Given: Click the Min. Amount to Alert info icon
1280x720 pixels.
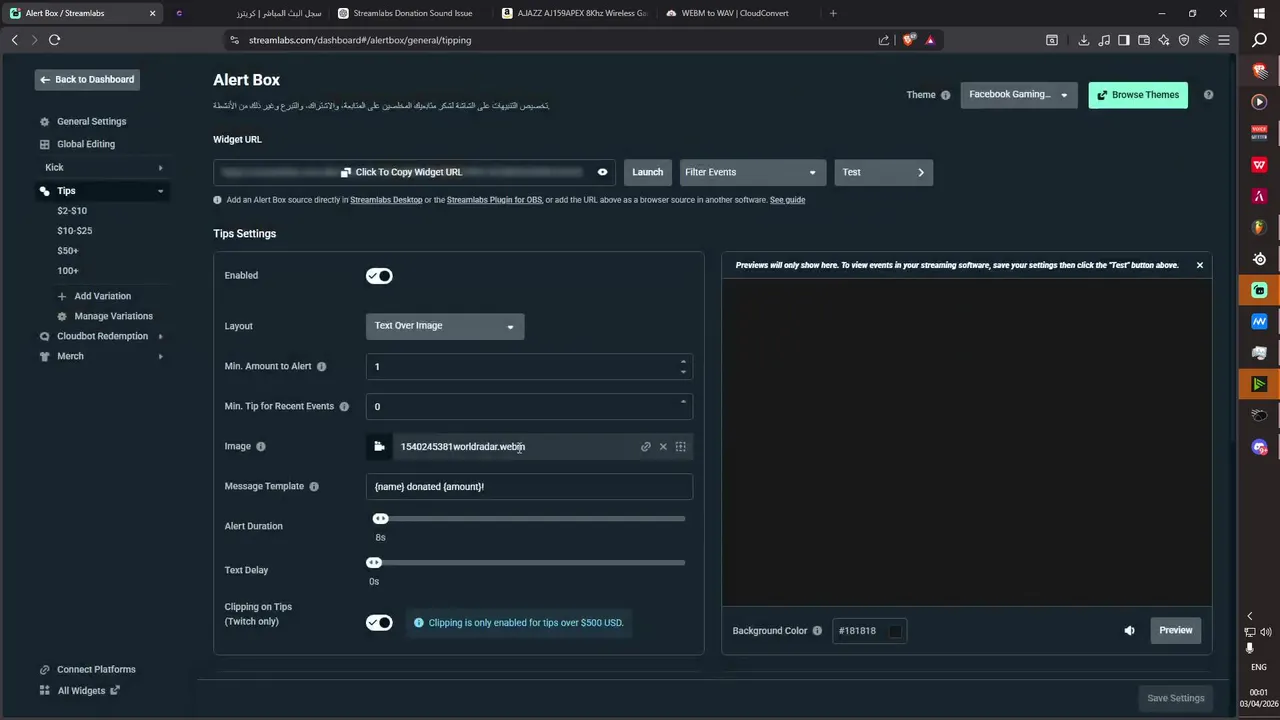Looking at the screenshot, I should click(x=321, y=367).
